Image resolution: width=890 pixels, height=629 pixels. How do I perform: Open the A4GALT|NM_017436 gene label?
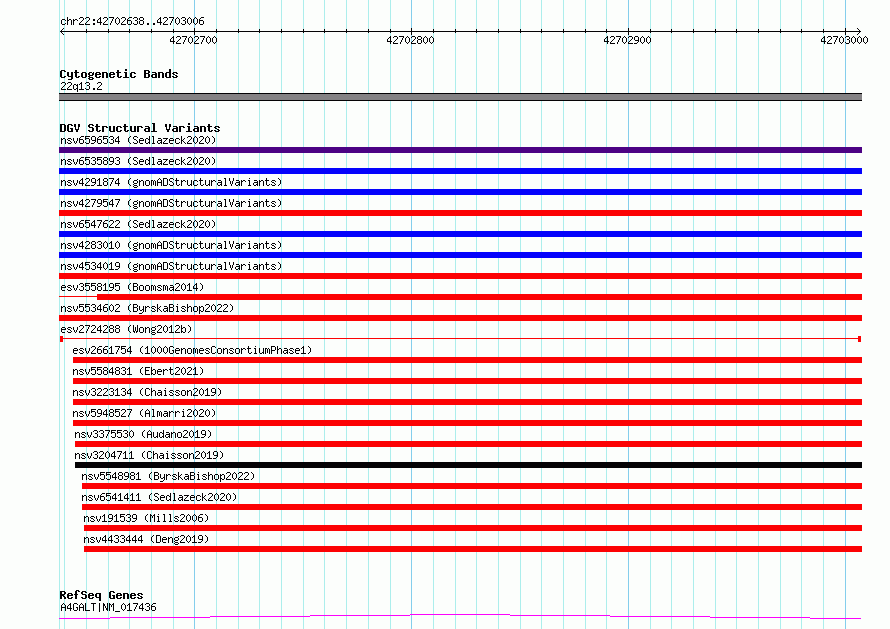pyautogui.click(x=108, y=607)
